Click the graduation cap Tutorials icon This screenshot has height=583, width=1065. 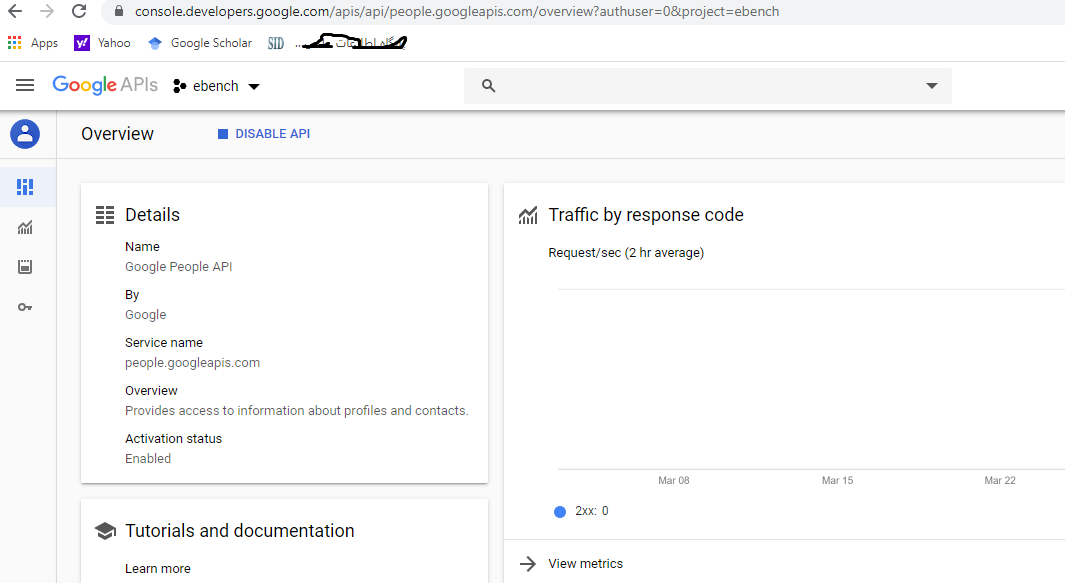[x=105, y=531]
